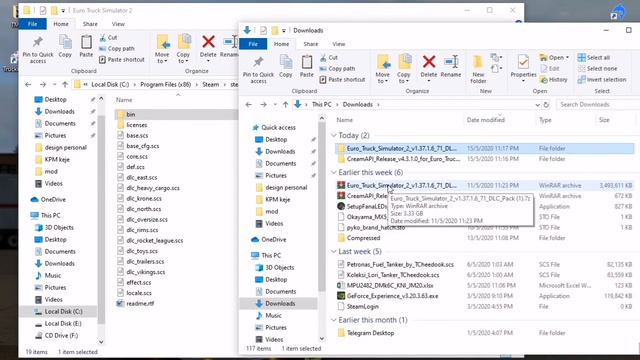Switch to Share tab in Euro Truck window

click(x=90, y=24)
